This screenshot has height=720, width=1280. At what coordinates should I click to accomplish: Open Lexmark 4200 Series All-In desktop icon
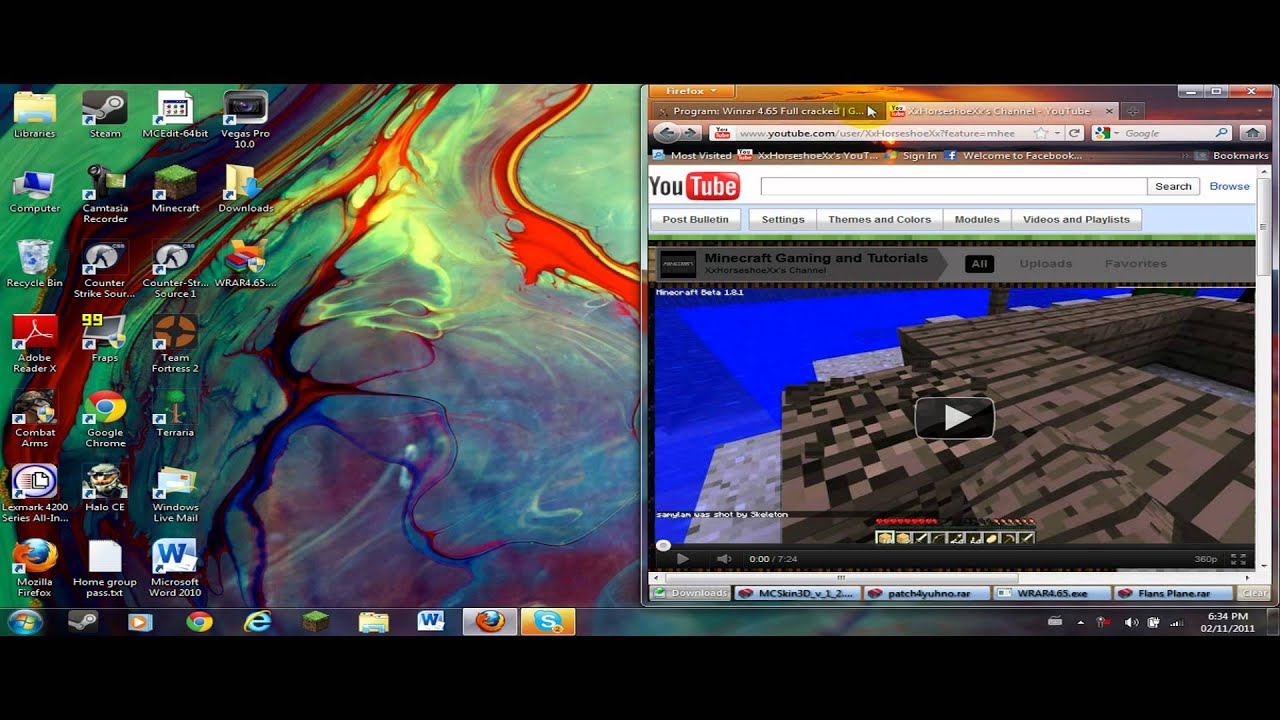pyautogui.click(x=35, y=493)
